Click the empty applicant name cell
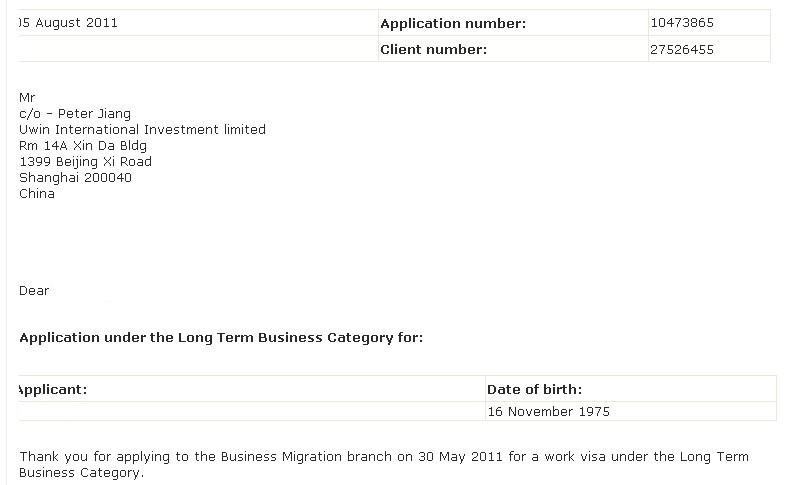The width and height of the screenshot is (802, 485). (251, 411)
